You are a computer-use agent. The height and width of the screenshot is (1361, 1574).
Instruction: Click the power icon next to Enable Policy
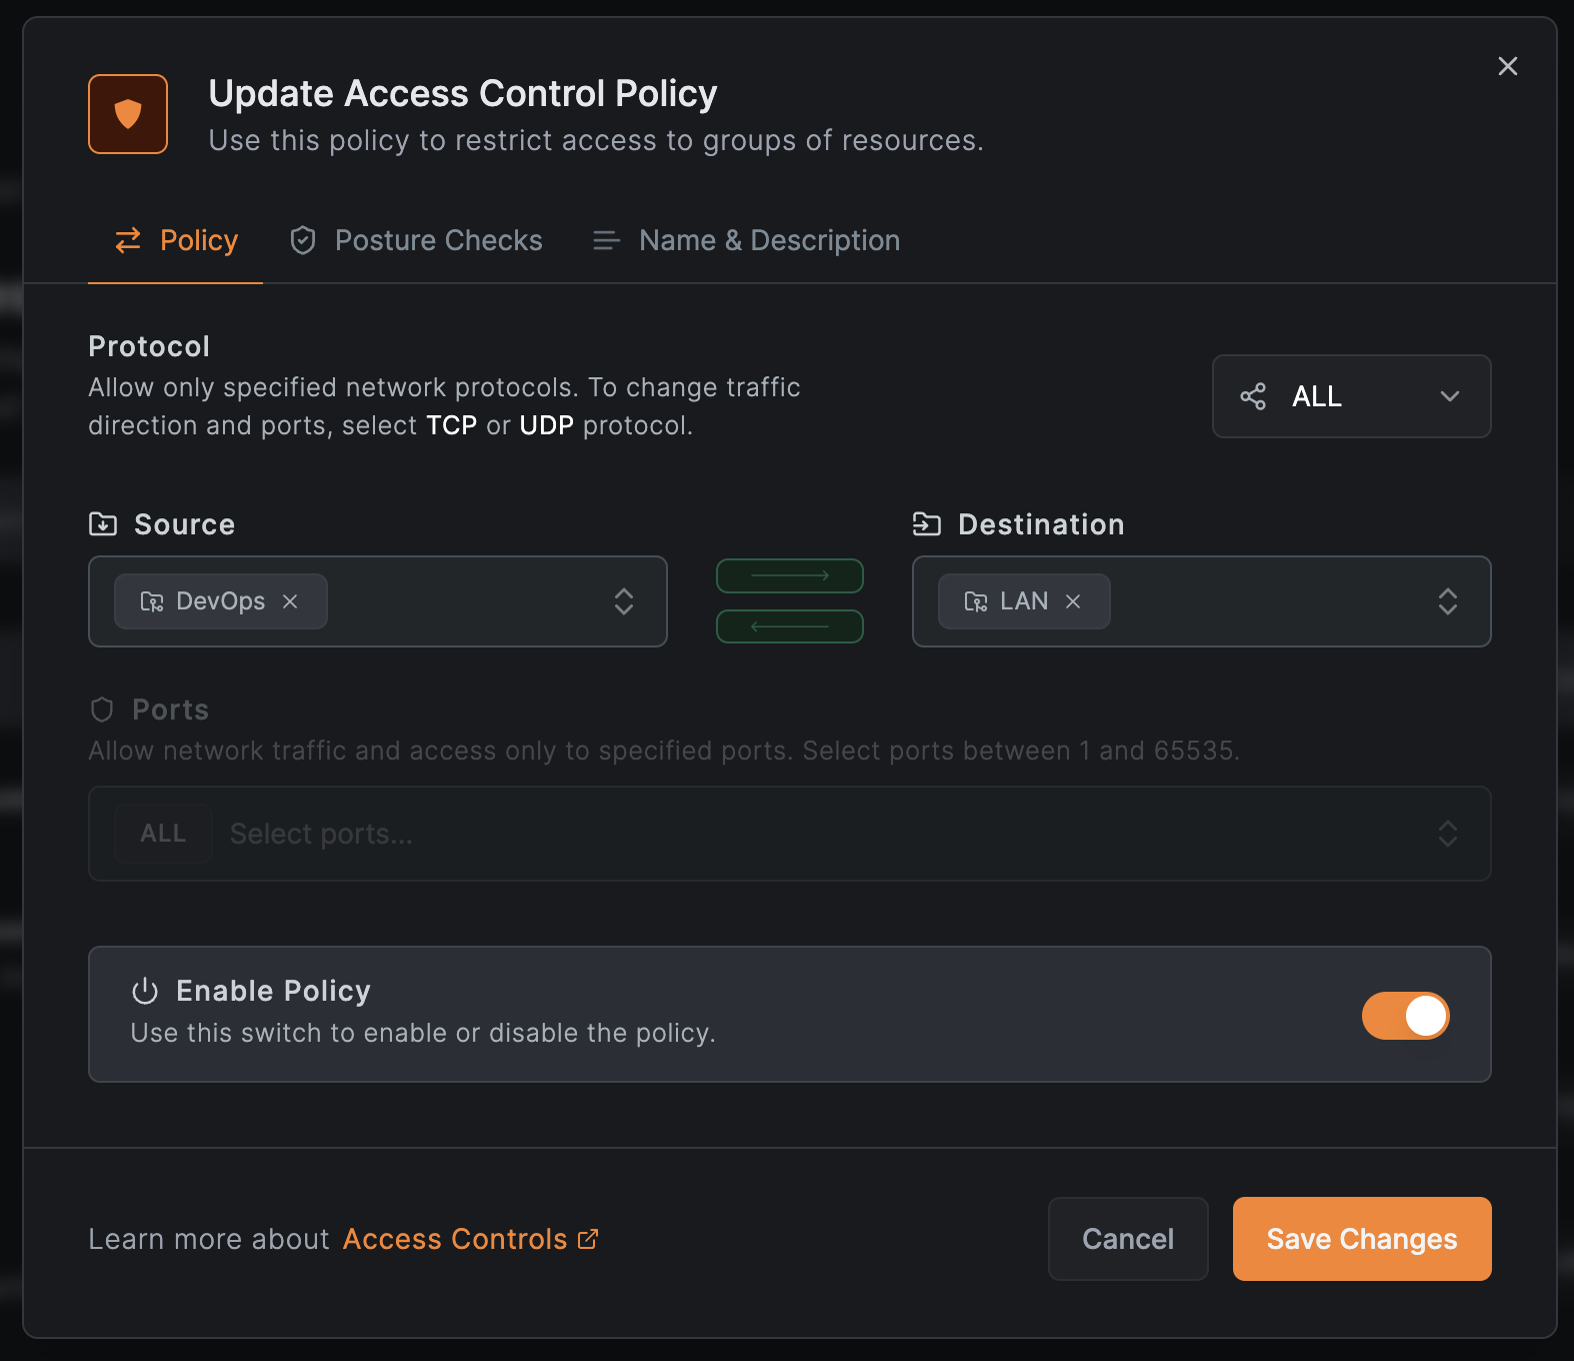(x=145, y=991)
